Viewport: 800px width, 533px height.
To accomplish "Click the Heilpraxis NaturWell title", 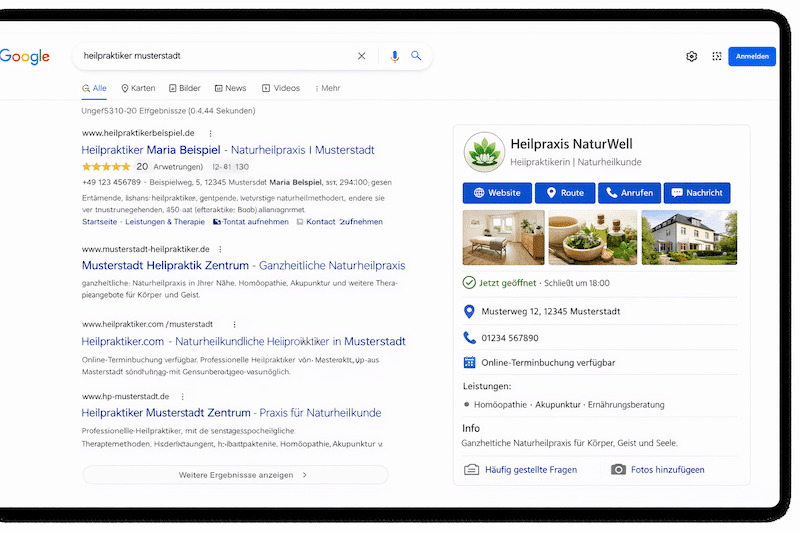I will coord(571,144).
